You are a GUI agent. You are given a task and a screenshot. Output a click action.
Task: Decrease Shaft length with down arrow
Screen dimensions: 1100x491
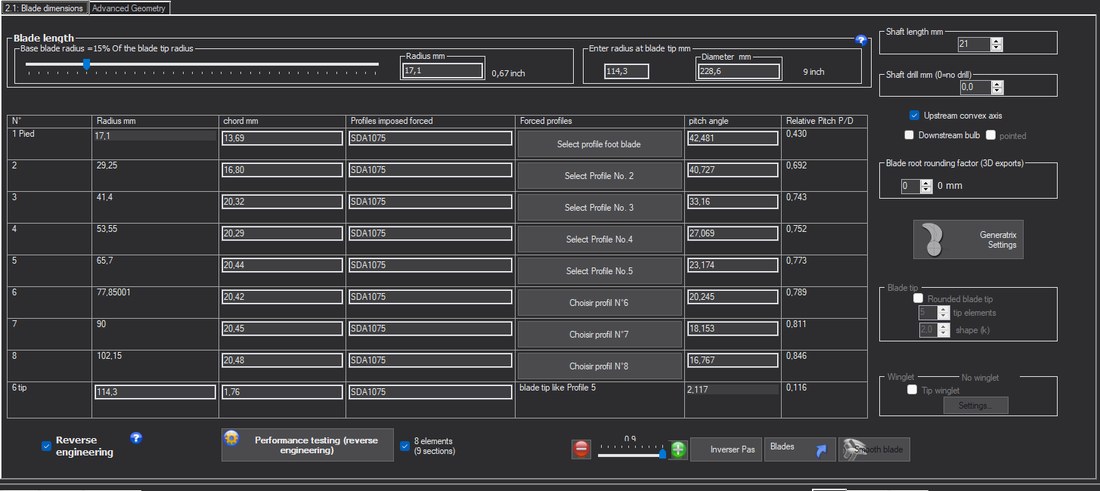click(997, 48)
